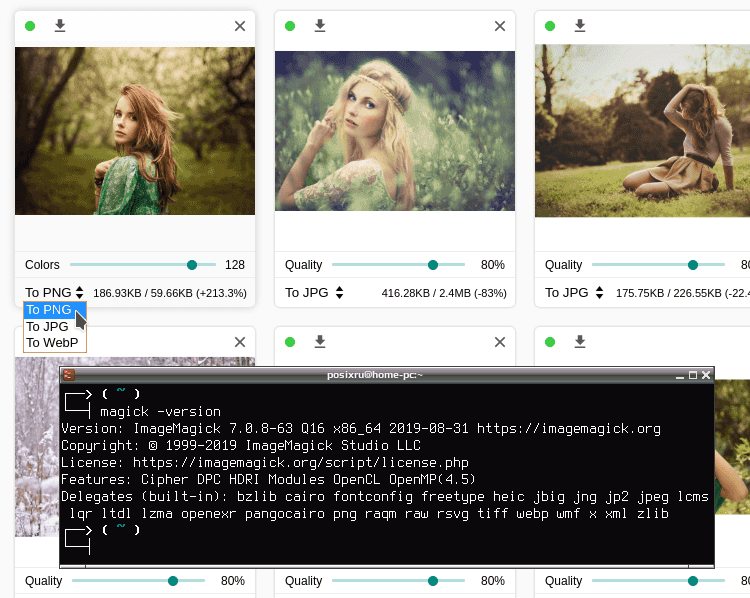
Task: Choose To JPG in format dropdown list
Action: [x=55, y=327]
